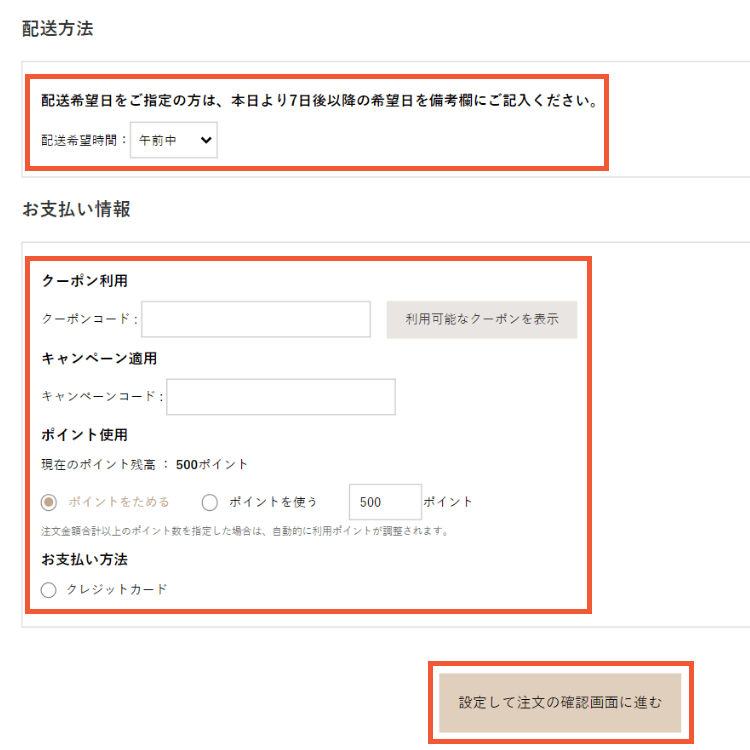Viewport: 750px width, 750px height.
Task: Click 設定して注文の確認画面に進む button
Action: pos(560,702)
